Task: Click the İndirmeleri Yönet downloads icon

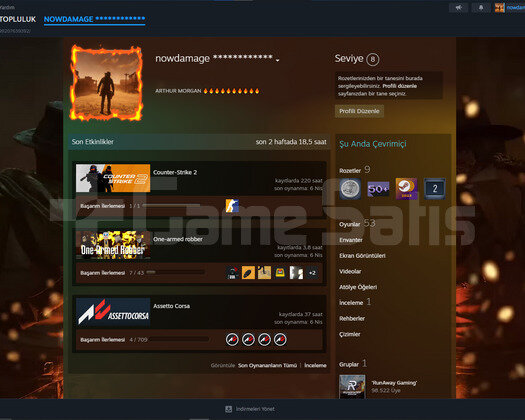Action: [229, 409]
